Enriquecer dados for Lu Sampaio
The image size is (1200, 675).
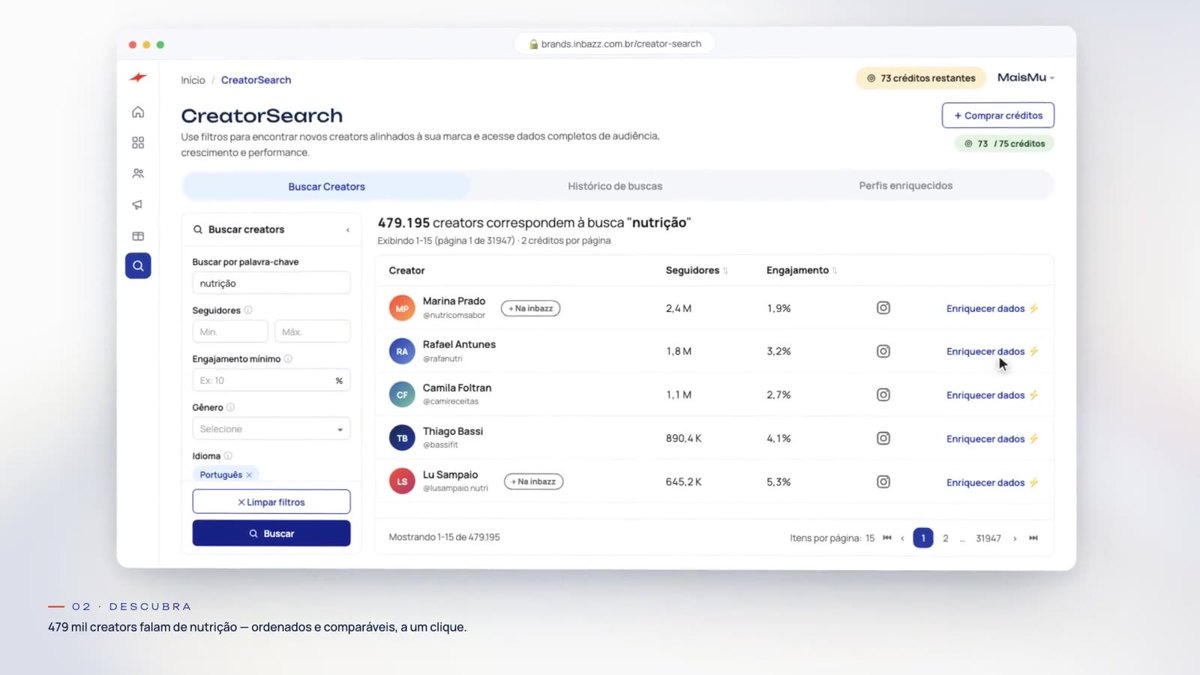pos(993,482)
